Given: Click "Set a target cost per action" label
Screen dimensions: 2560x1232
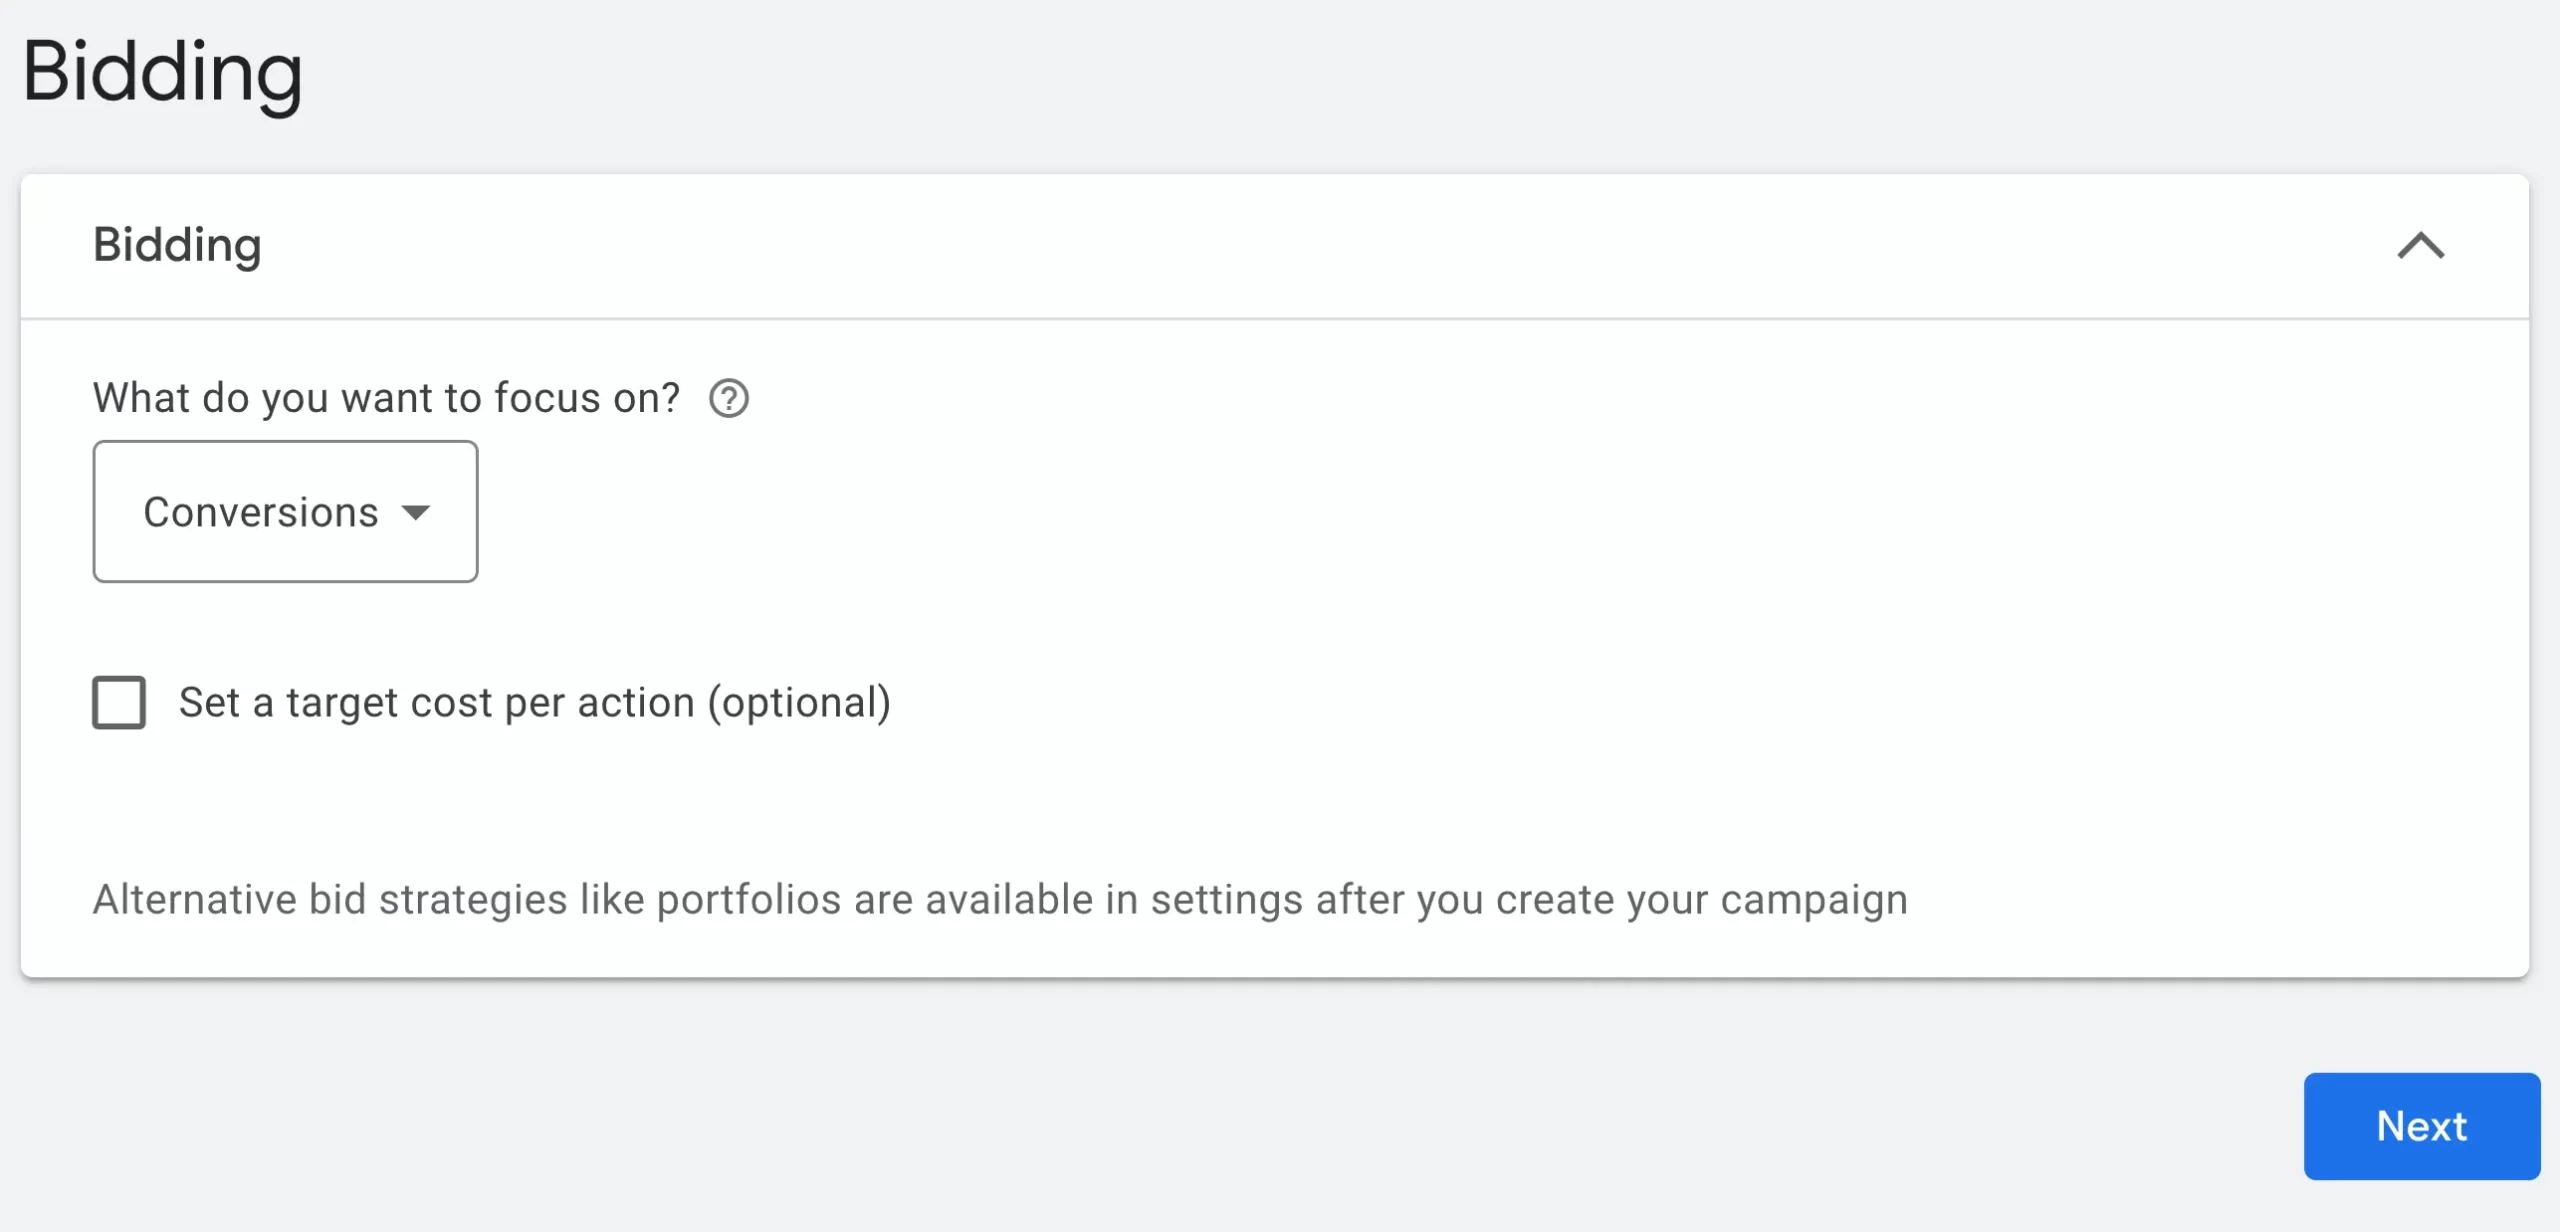Looking at the screenshot, I should (440, 702).
